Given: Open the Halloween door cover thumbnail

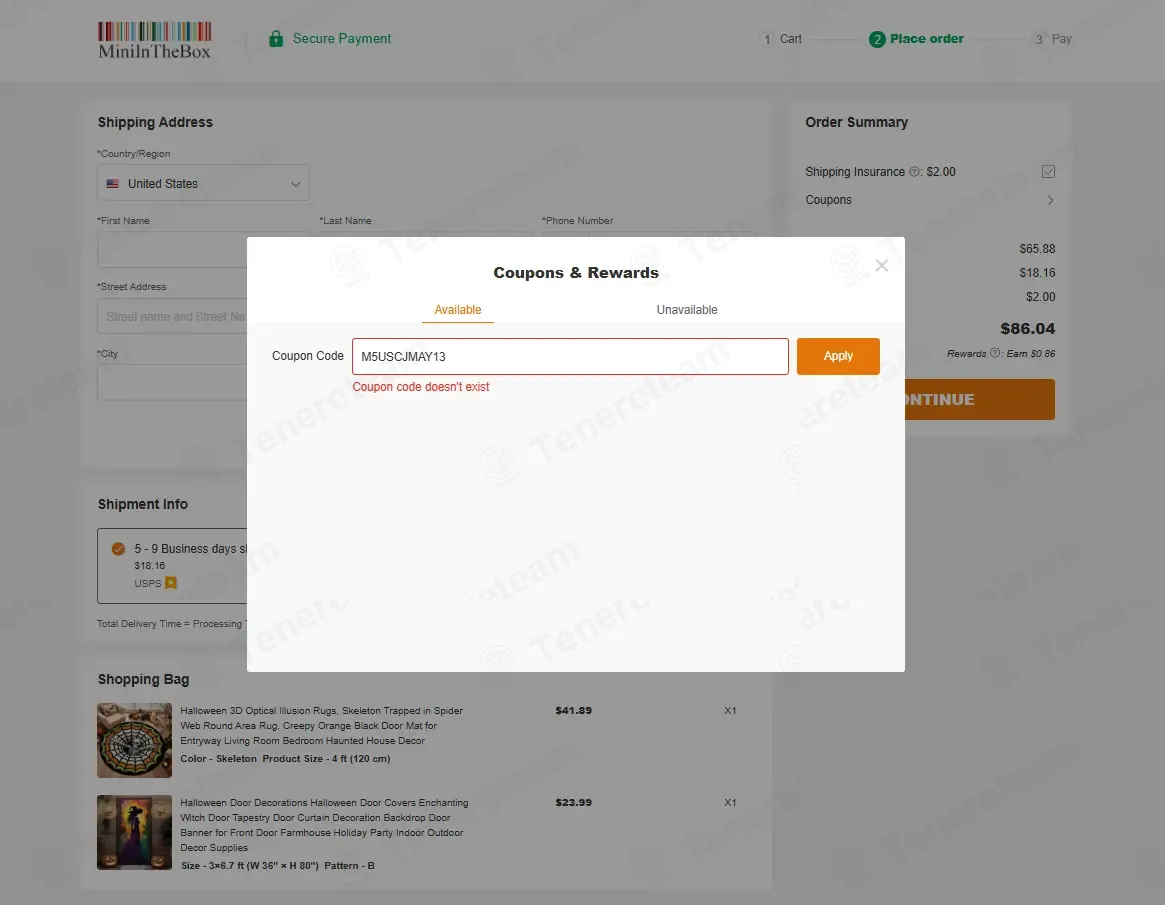Looking at the screenshot, I should point(134,832).
